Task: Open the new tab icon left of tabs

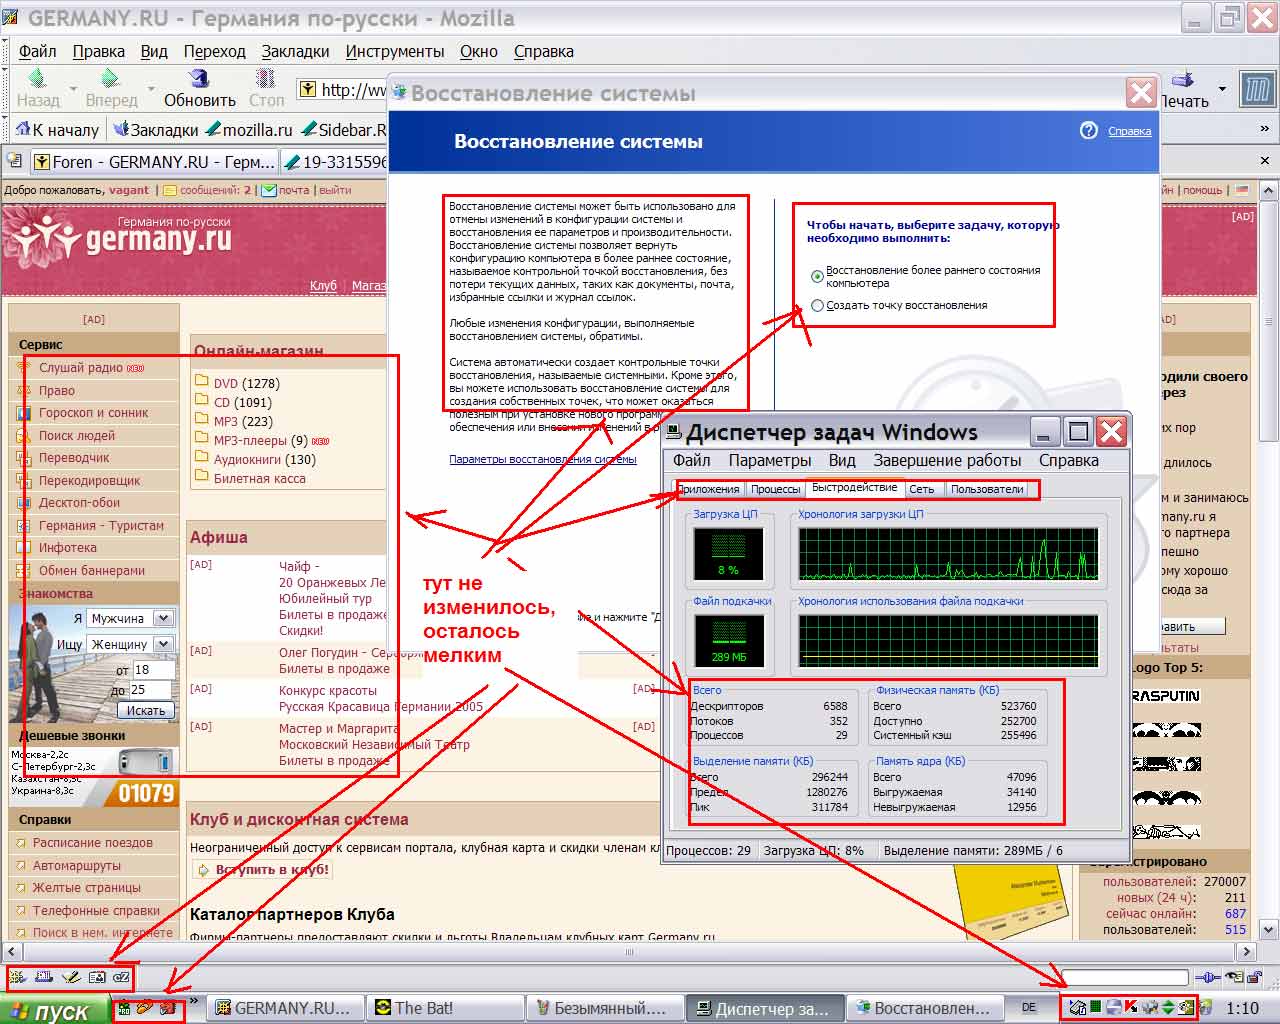Action: pos(14,160)
